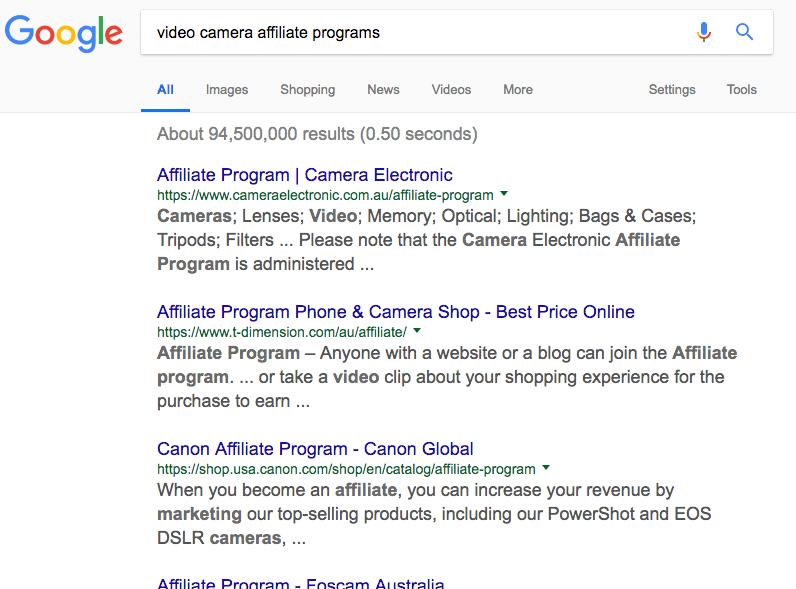Open Affiliate Program Phone & Camera Shop result
796x589 pixels.
pyautogui.click(x=395, y=312)
